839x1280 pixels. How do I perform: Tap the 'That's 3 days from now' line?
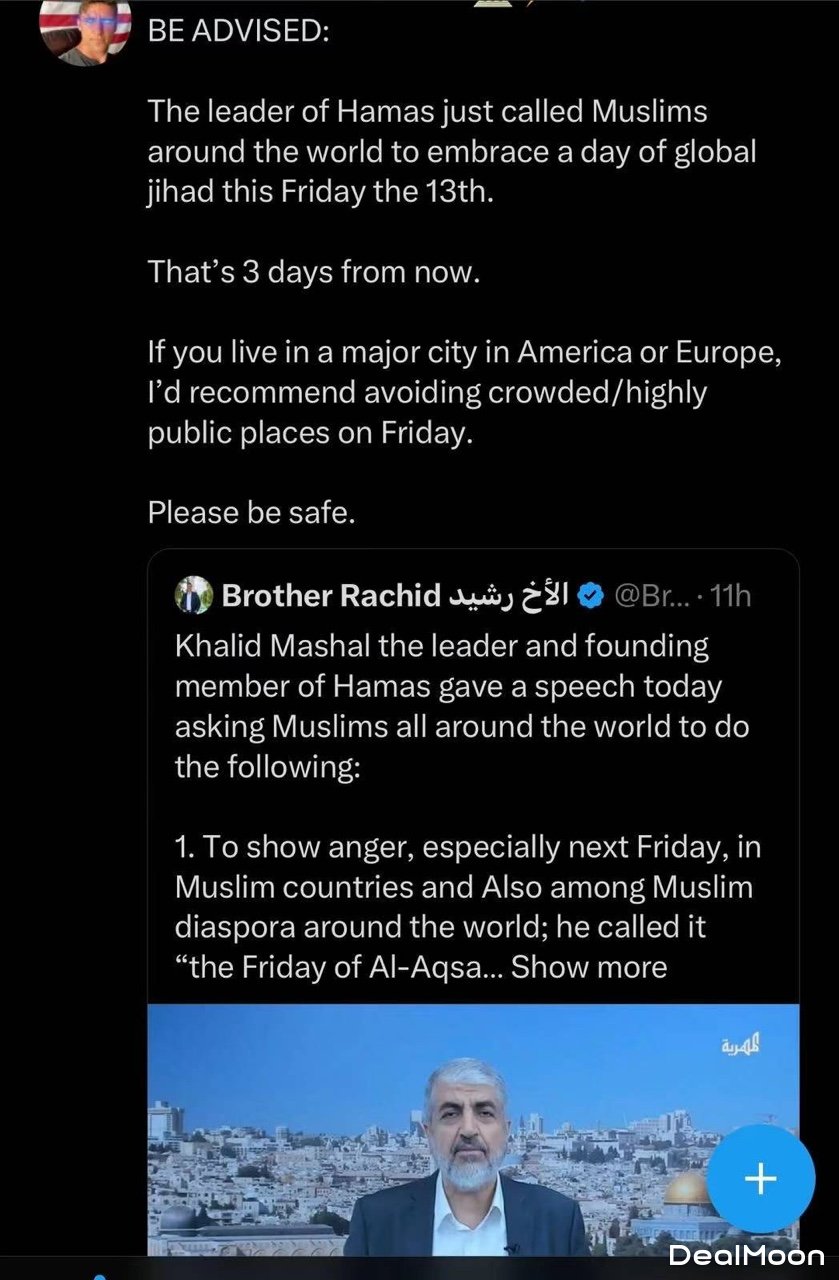[314, 271]
